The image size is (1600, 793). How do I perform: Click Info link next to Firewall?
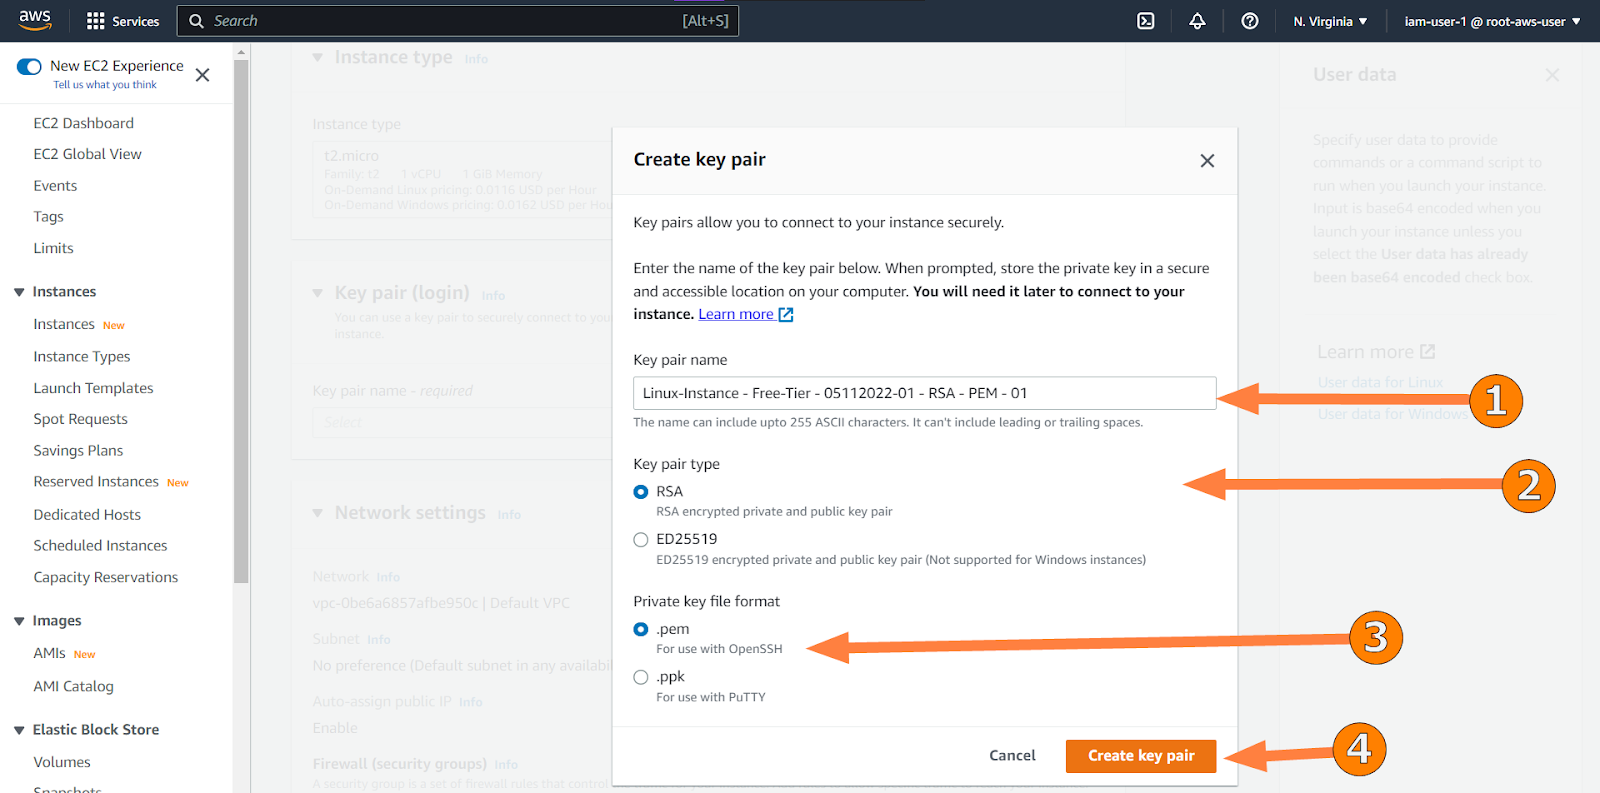tap(506, 765)
